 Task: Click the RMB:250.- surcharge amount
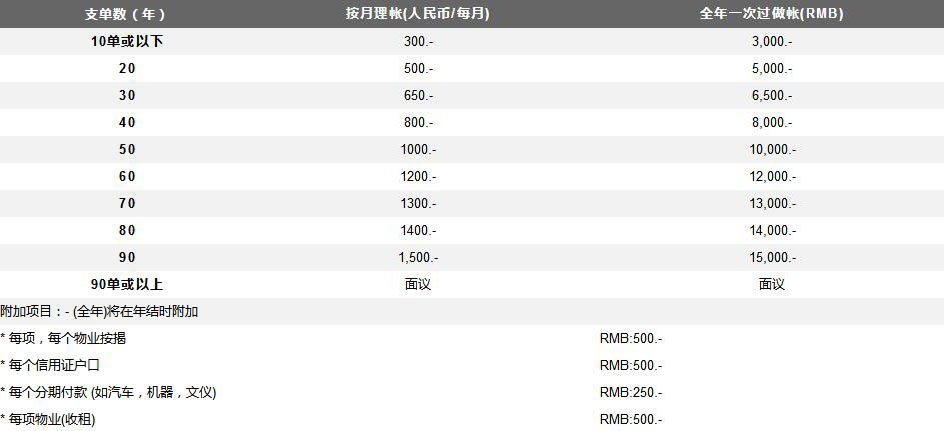[631, 392]
